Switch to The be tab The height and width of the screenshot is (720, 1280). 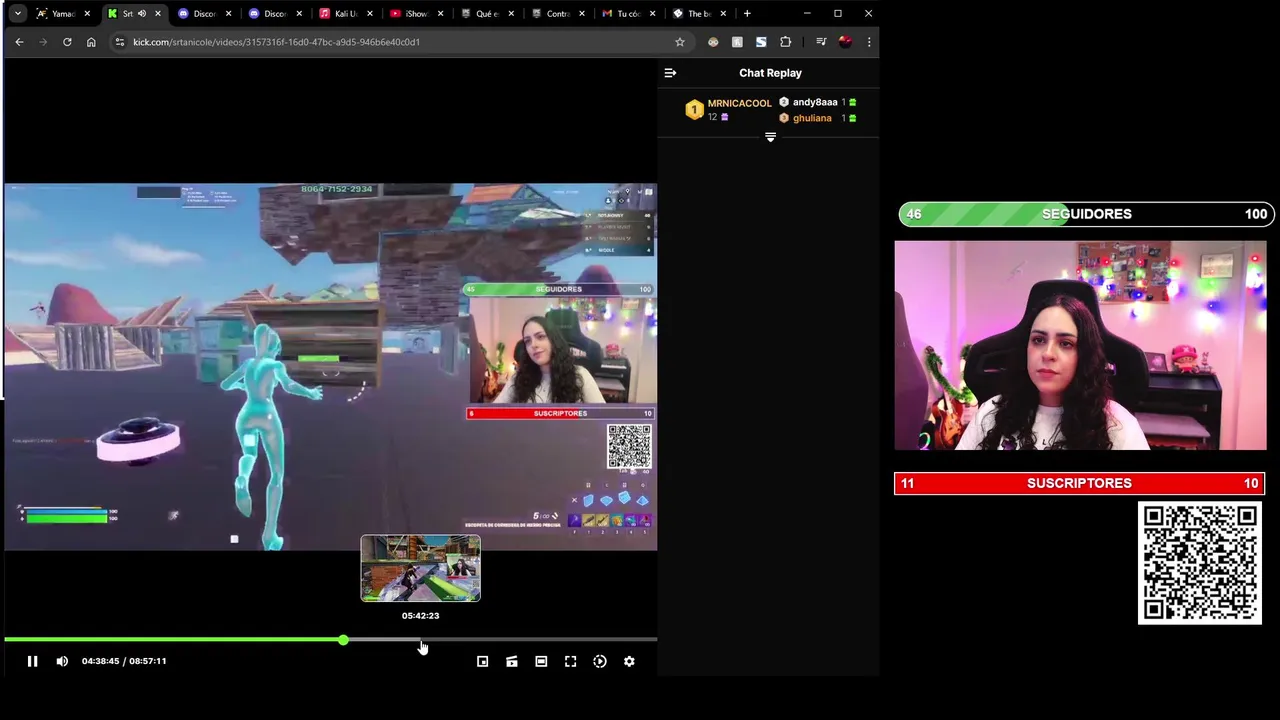[x=698, y=13]
